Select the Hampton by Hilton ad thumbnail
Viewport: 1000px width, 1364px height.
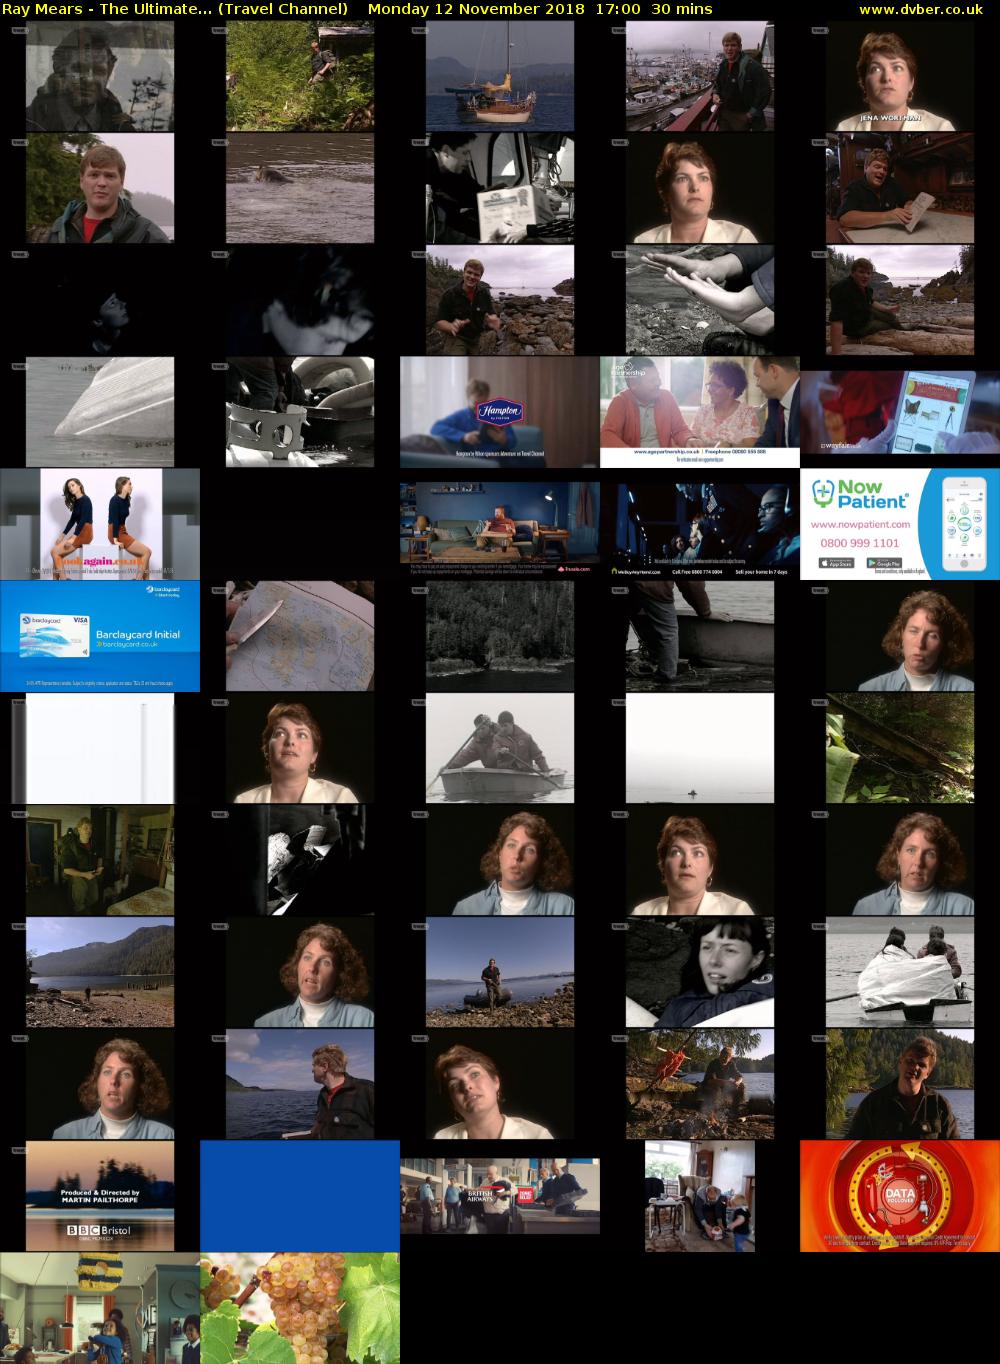(499, 412)
